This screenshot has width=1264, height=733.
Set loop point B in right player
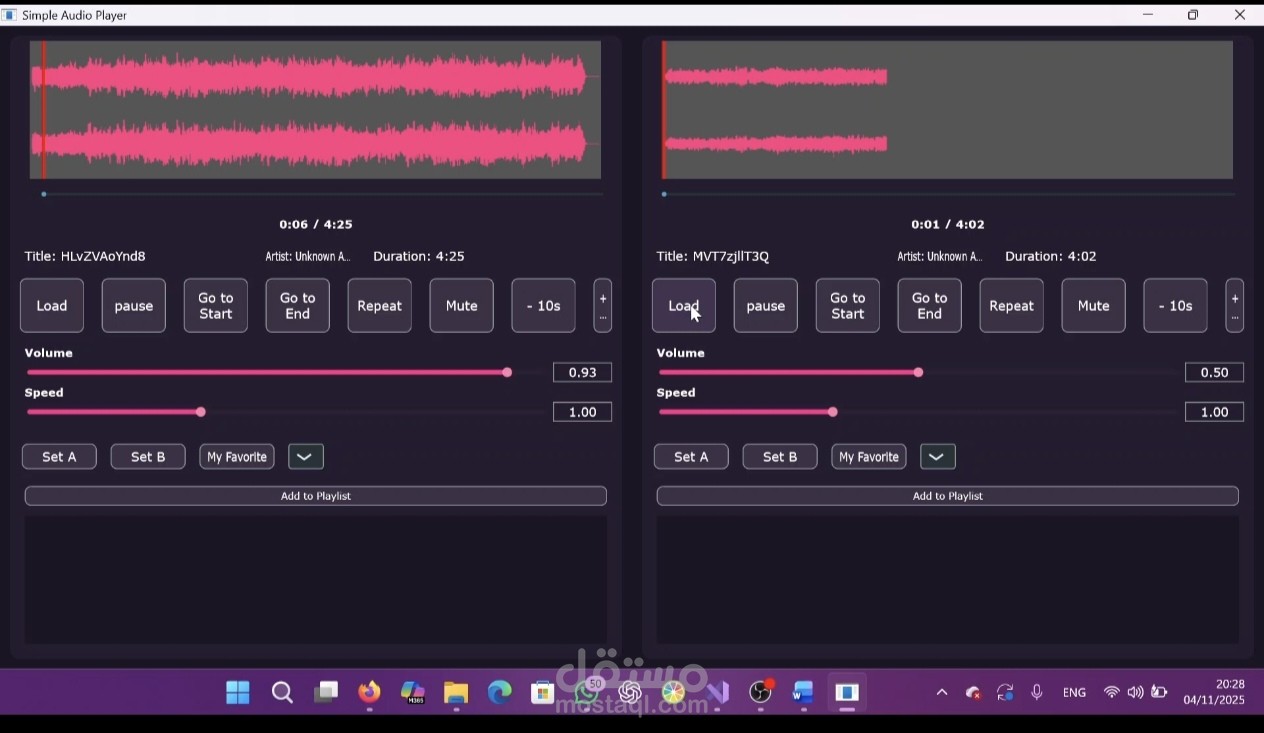780,457
